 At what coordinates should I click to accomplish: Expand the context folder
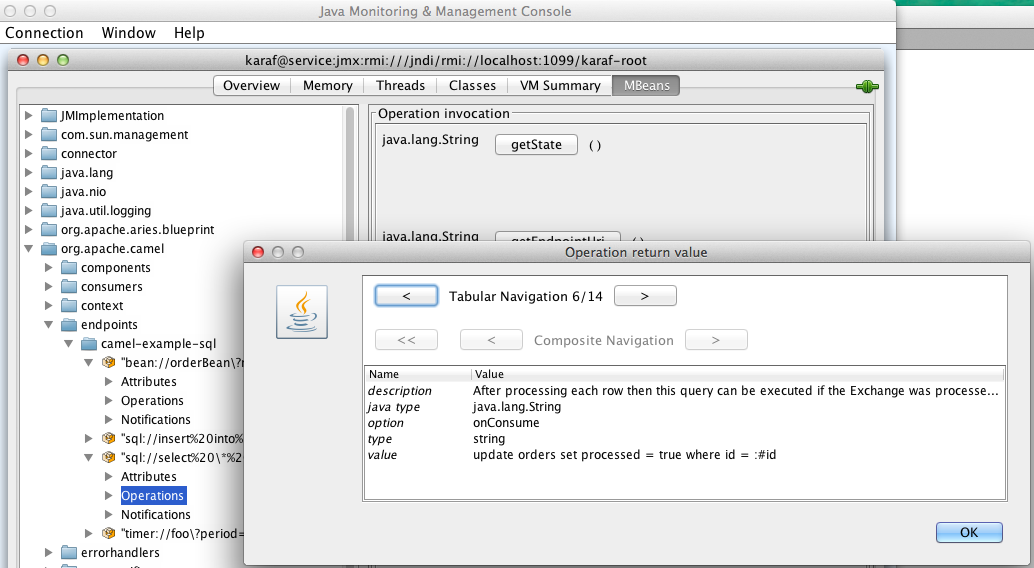click(48, 305)
